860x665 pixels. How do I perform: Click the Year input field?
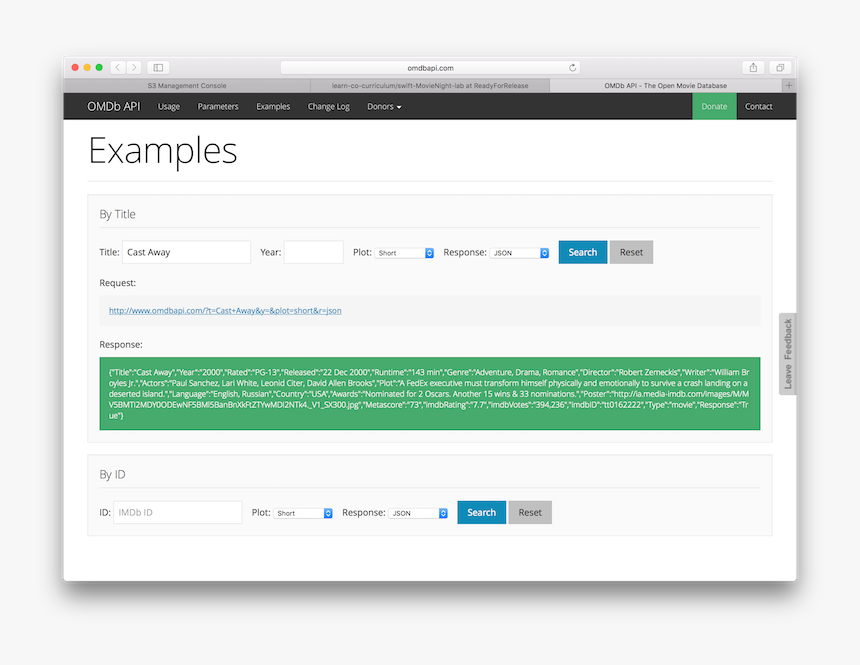(x=314, y=252)
